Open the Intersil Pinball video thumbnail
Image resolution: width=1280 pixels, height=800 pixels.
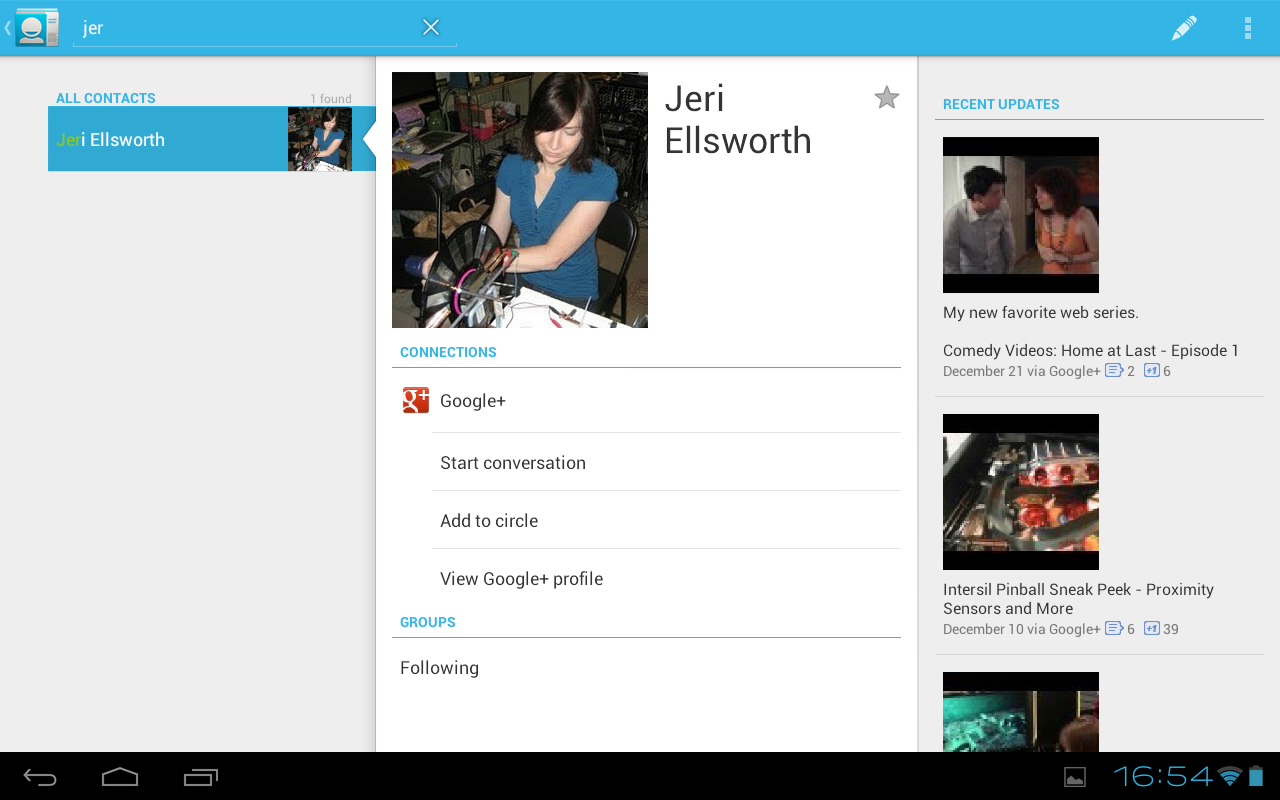[x=1021, y=492]
